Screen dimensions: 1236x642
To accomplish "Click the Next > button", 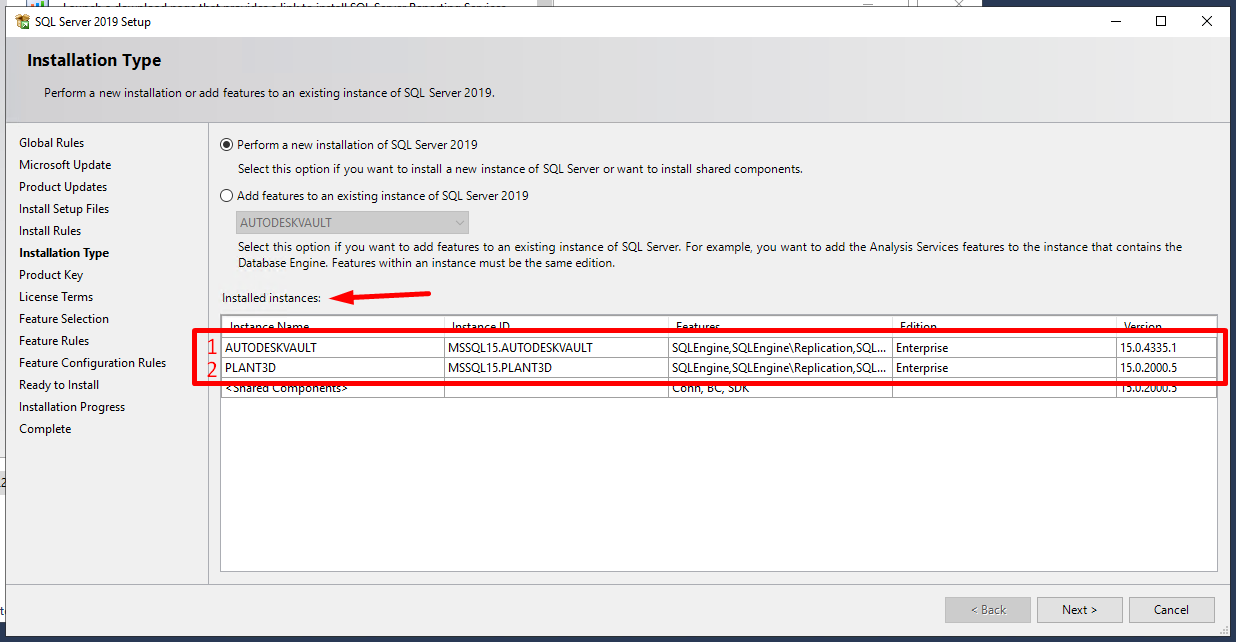I will [1079, 609].
